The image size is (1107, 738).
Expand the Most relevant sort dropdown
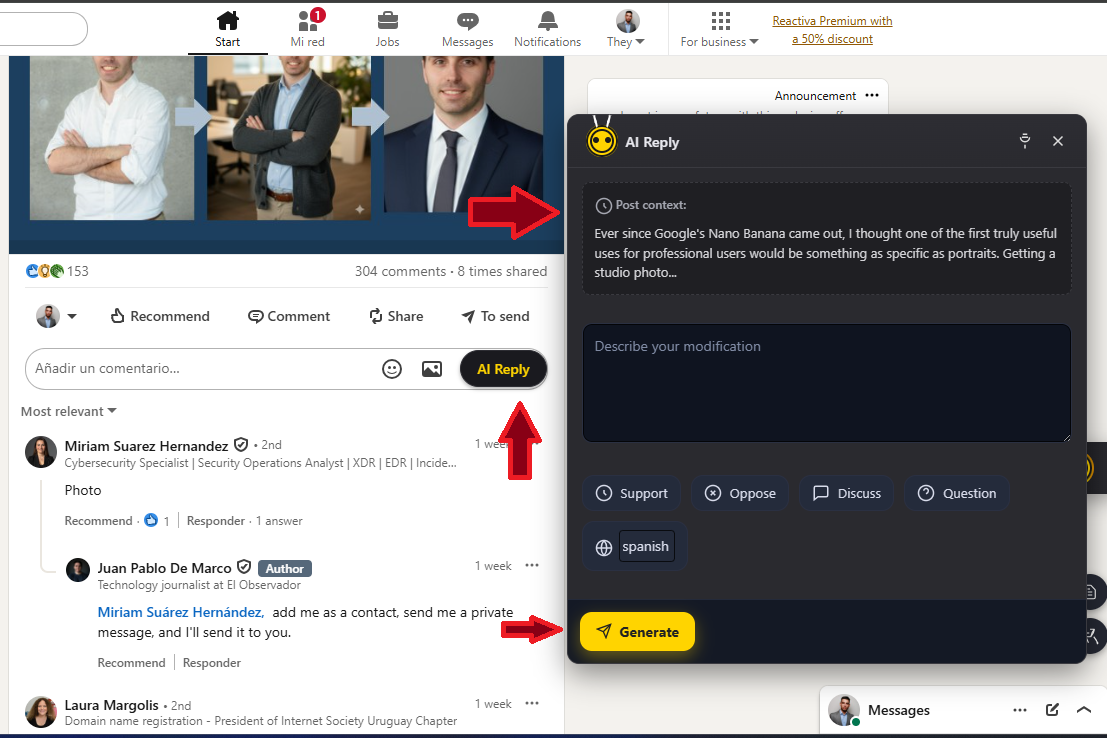point(68,411)
